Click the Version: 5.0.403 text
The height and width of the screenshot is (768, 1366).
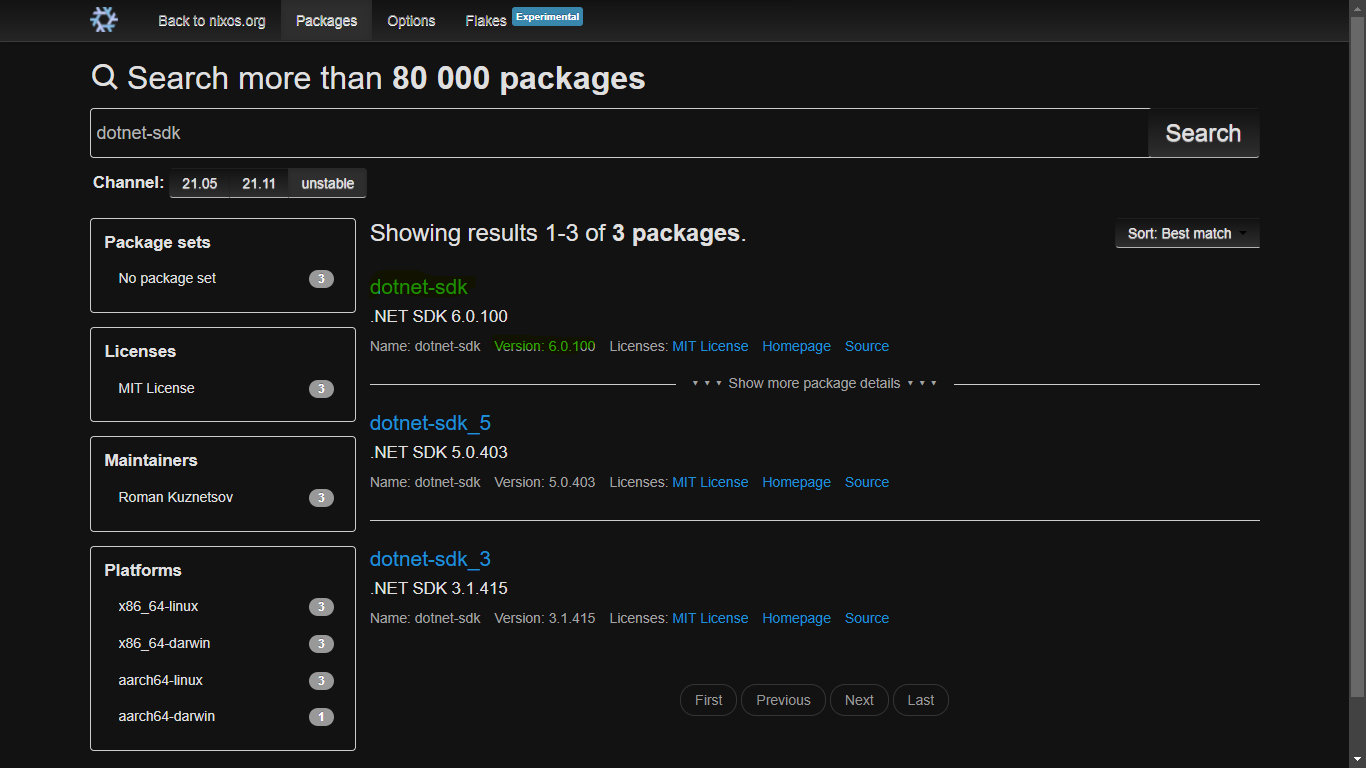545,482
